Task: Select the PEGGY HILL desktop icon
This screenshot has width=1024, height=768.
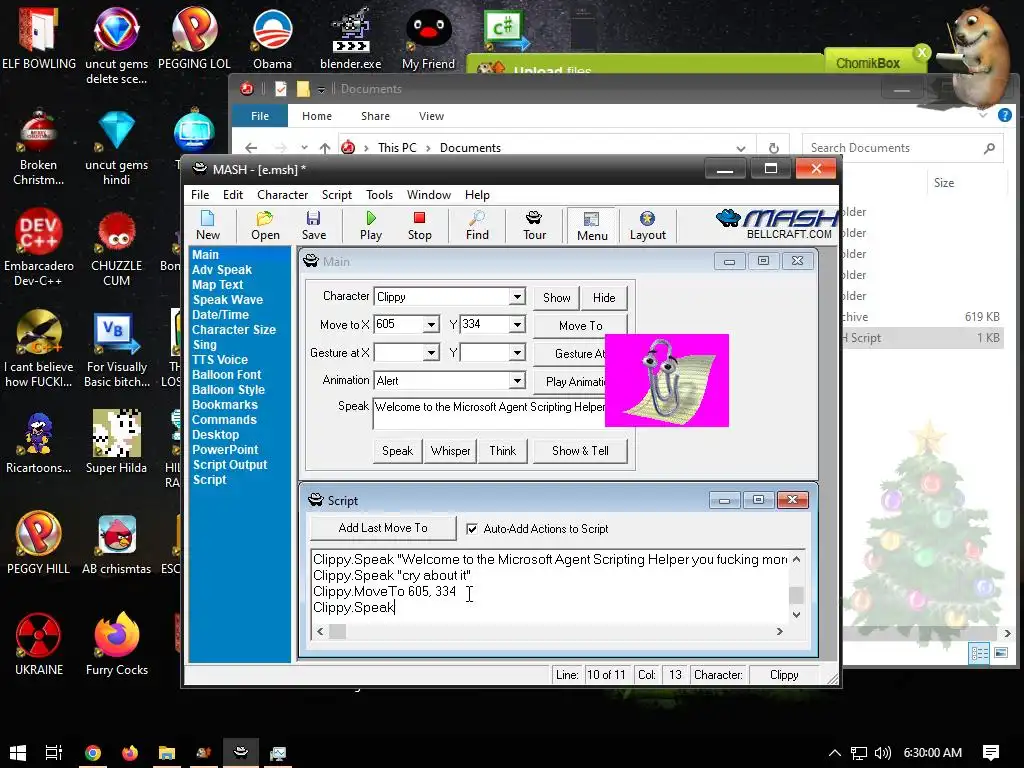Action: [39, 543]
